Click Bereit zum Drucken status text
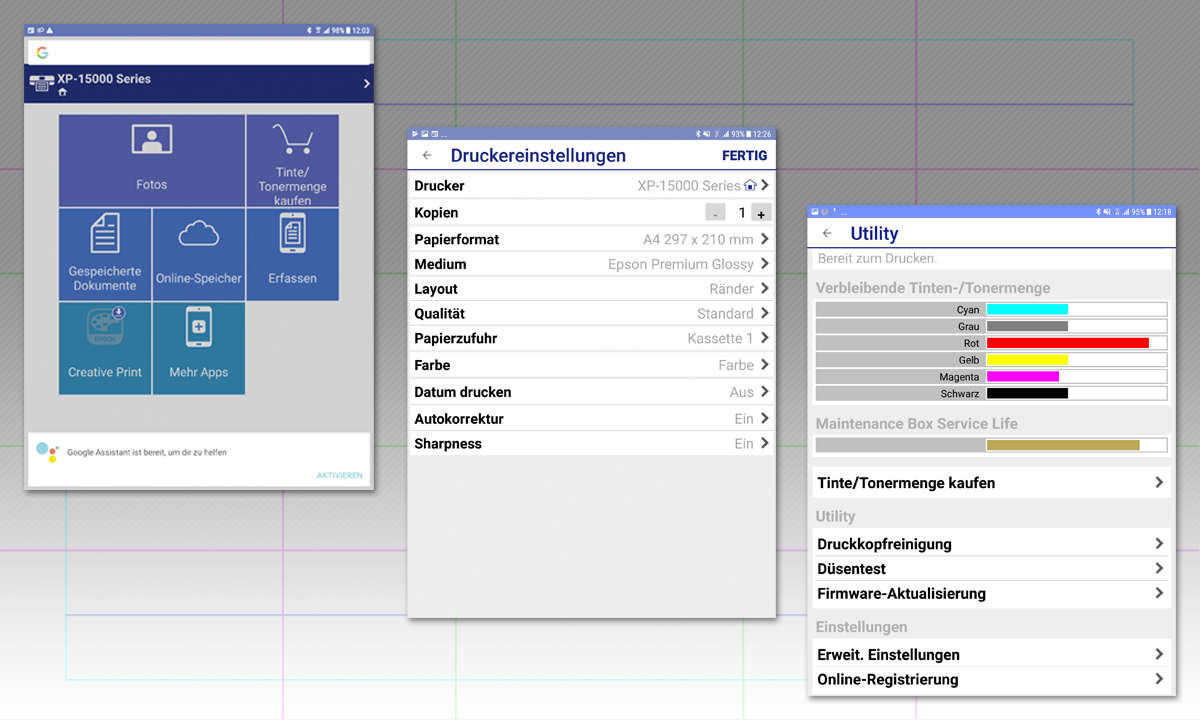The height and width of the screenshot is (720, 1200). coord(877,258)
